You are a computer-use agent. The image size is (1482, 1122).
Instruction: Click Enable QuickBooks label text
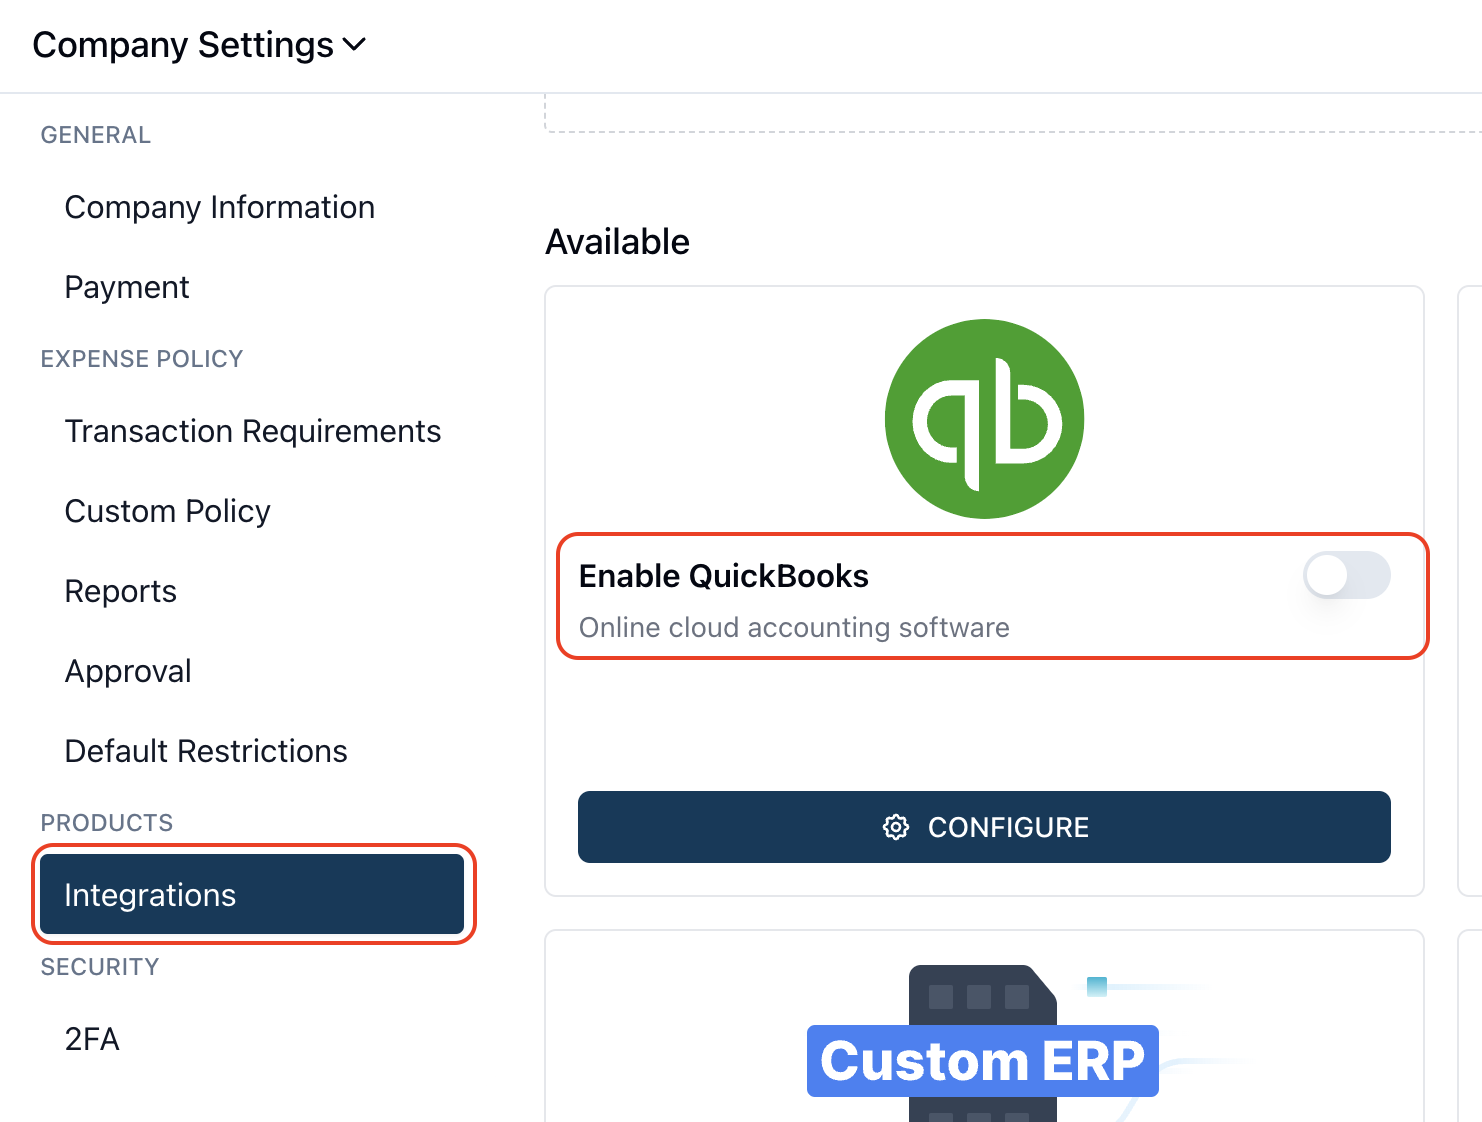pyautogui.click(x=724, y=576)
